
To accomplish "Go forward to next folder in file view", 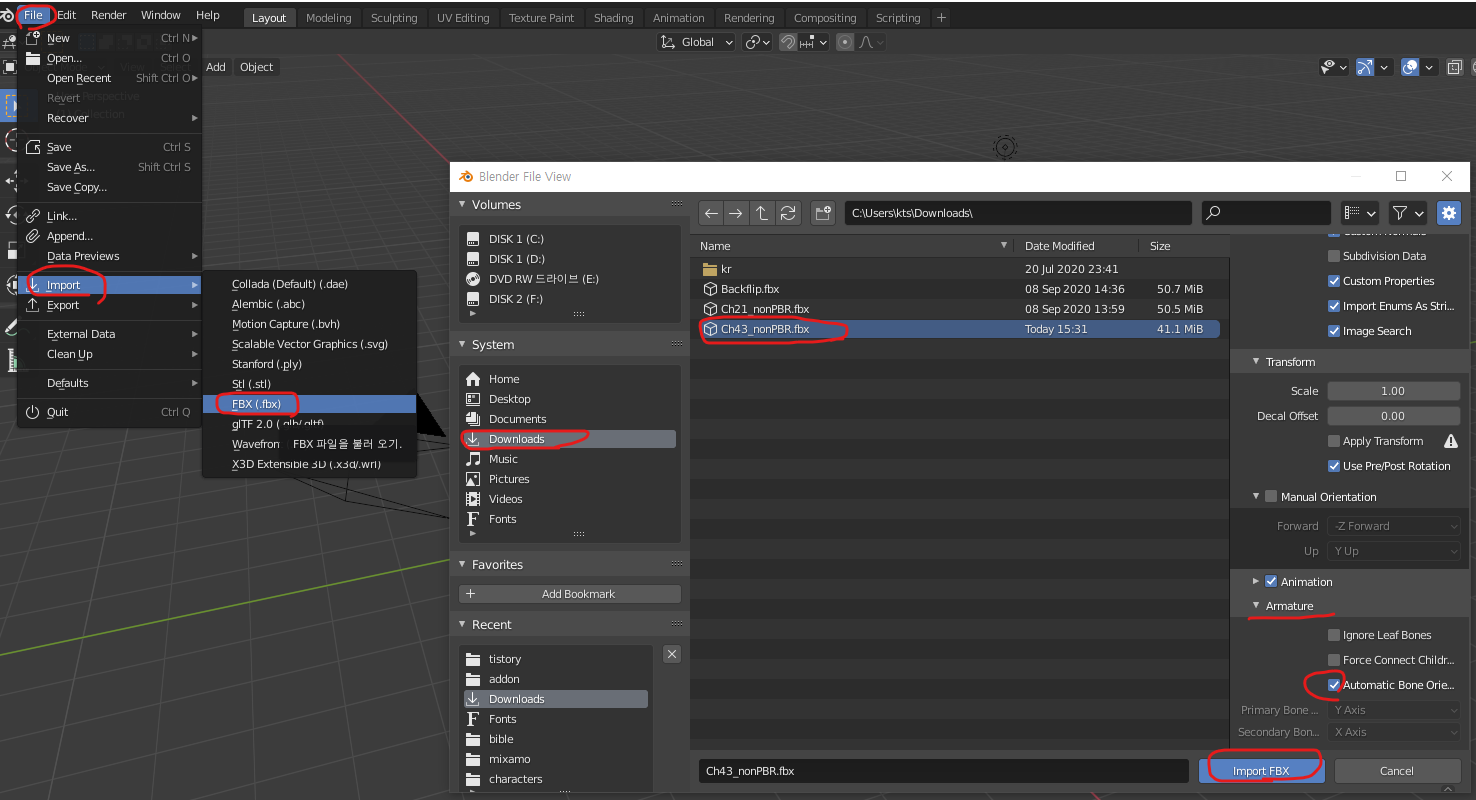I will click(736, 213).
